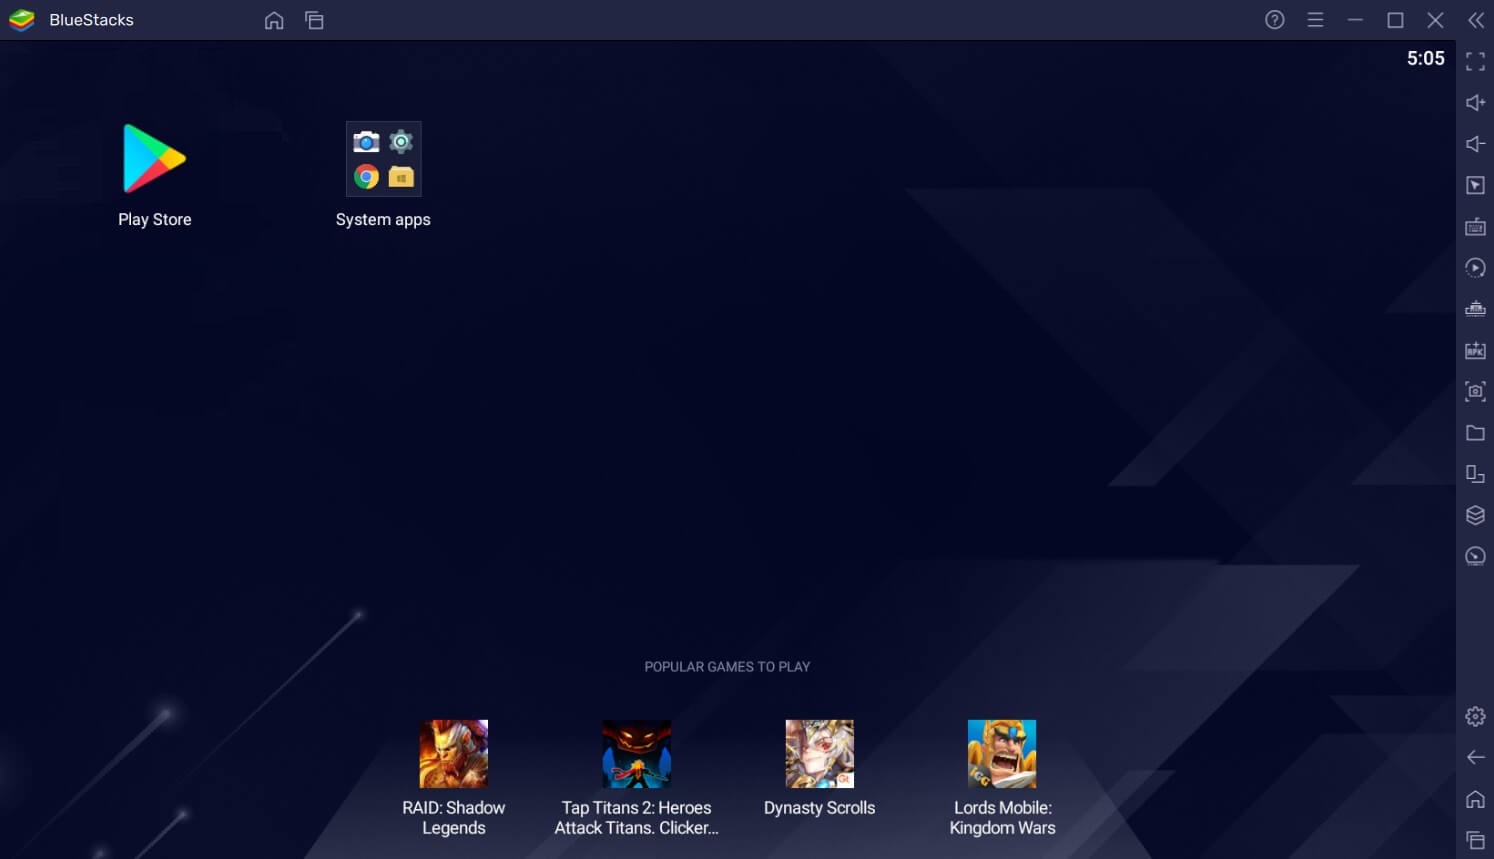Screen dimensions: 1494x859
Task: Open the Google Play Store
Action: pyautogui.click(x=154, y=157)
